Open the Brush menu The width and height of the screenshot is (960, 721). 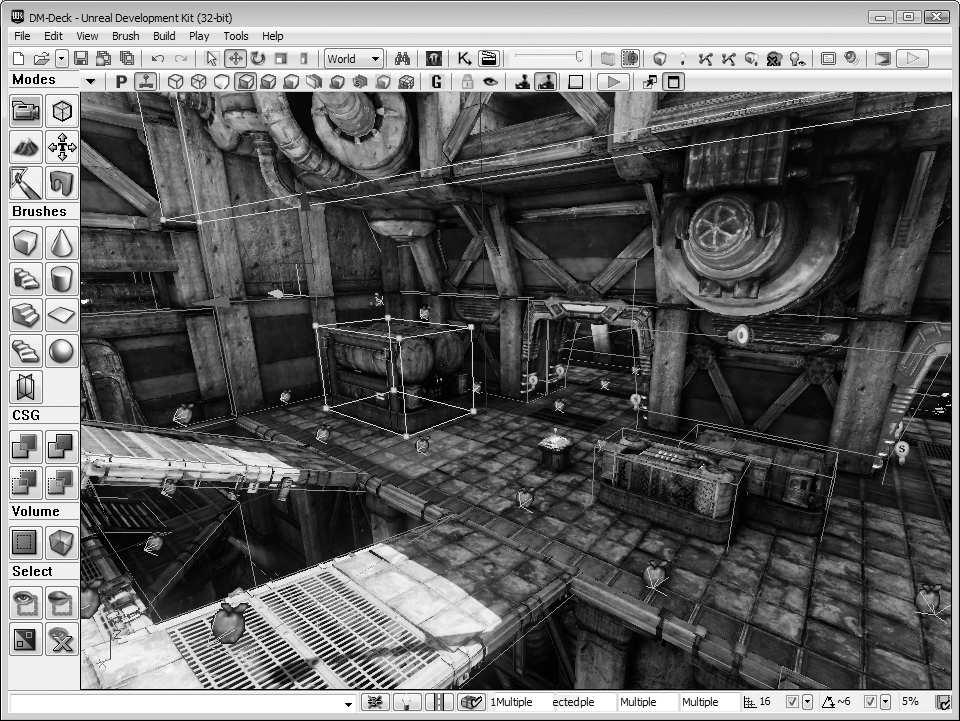126,36
